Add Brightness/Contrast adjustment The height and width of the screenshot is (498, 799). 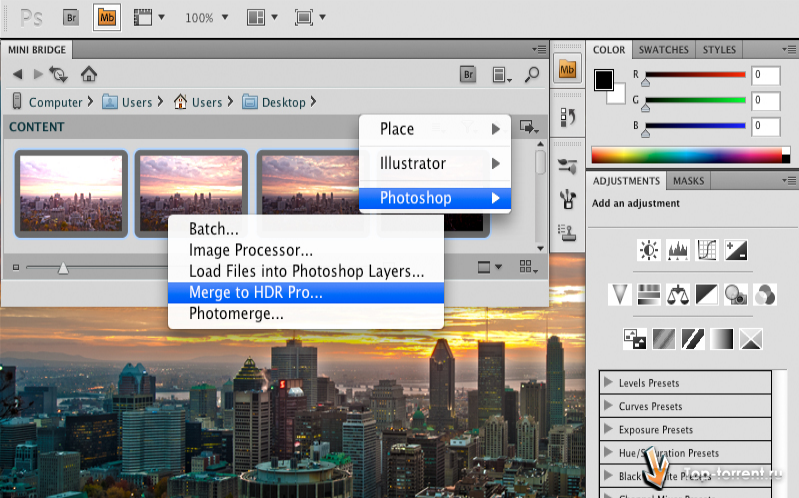click(649, 250)
